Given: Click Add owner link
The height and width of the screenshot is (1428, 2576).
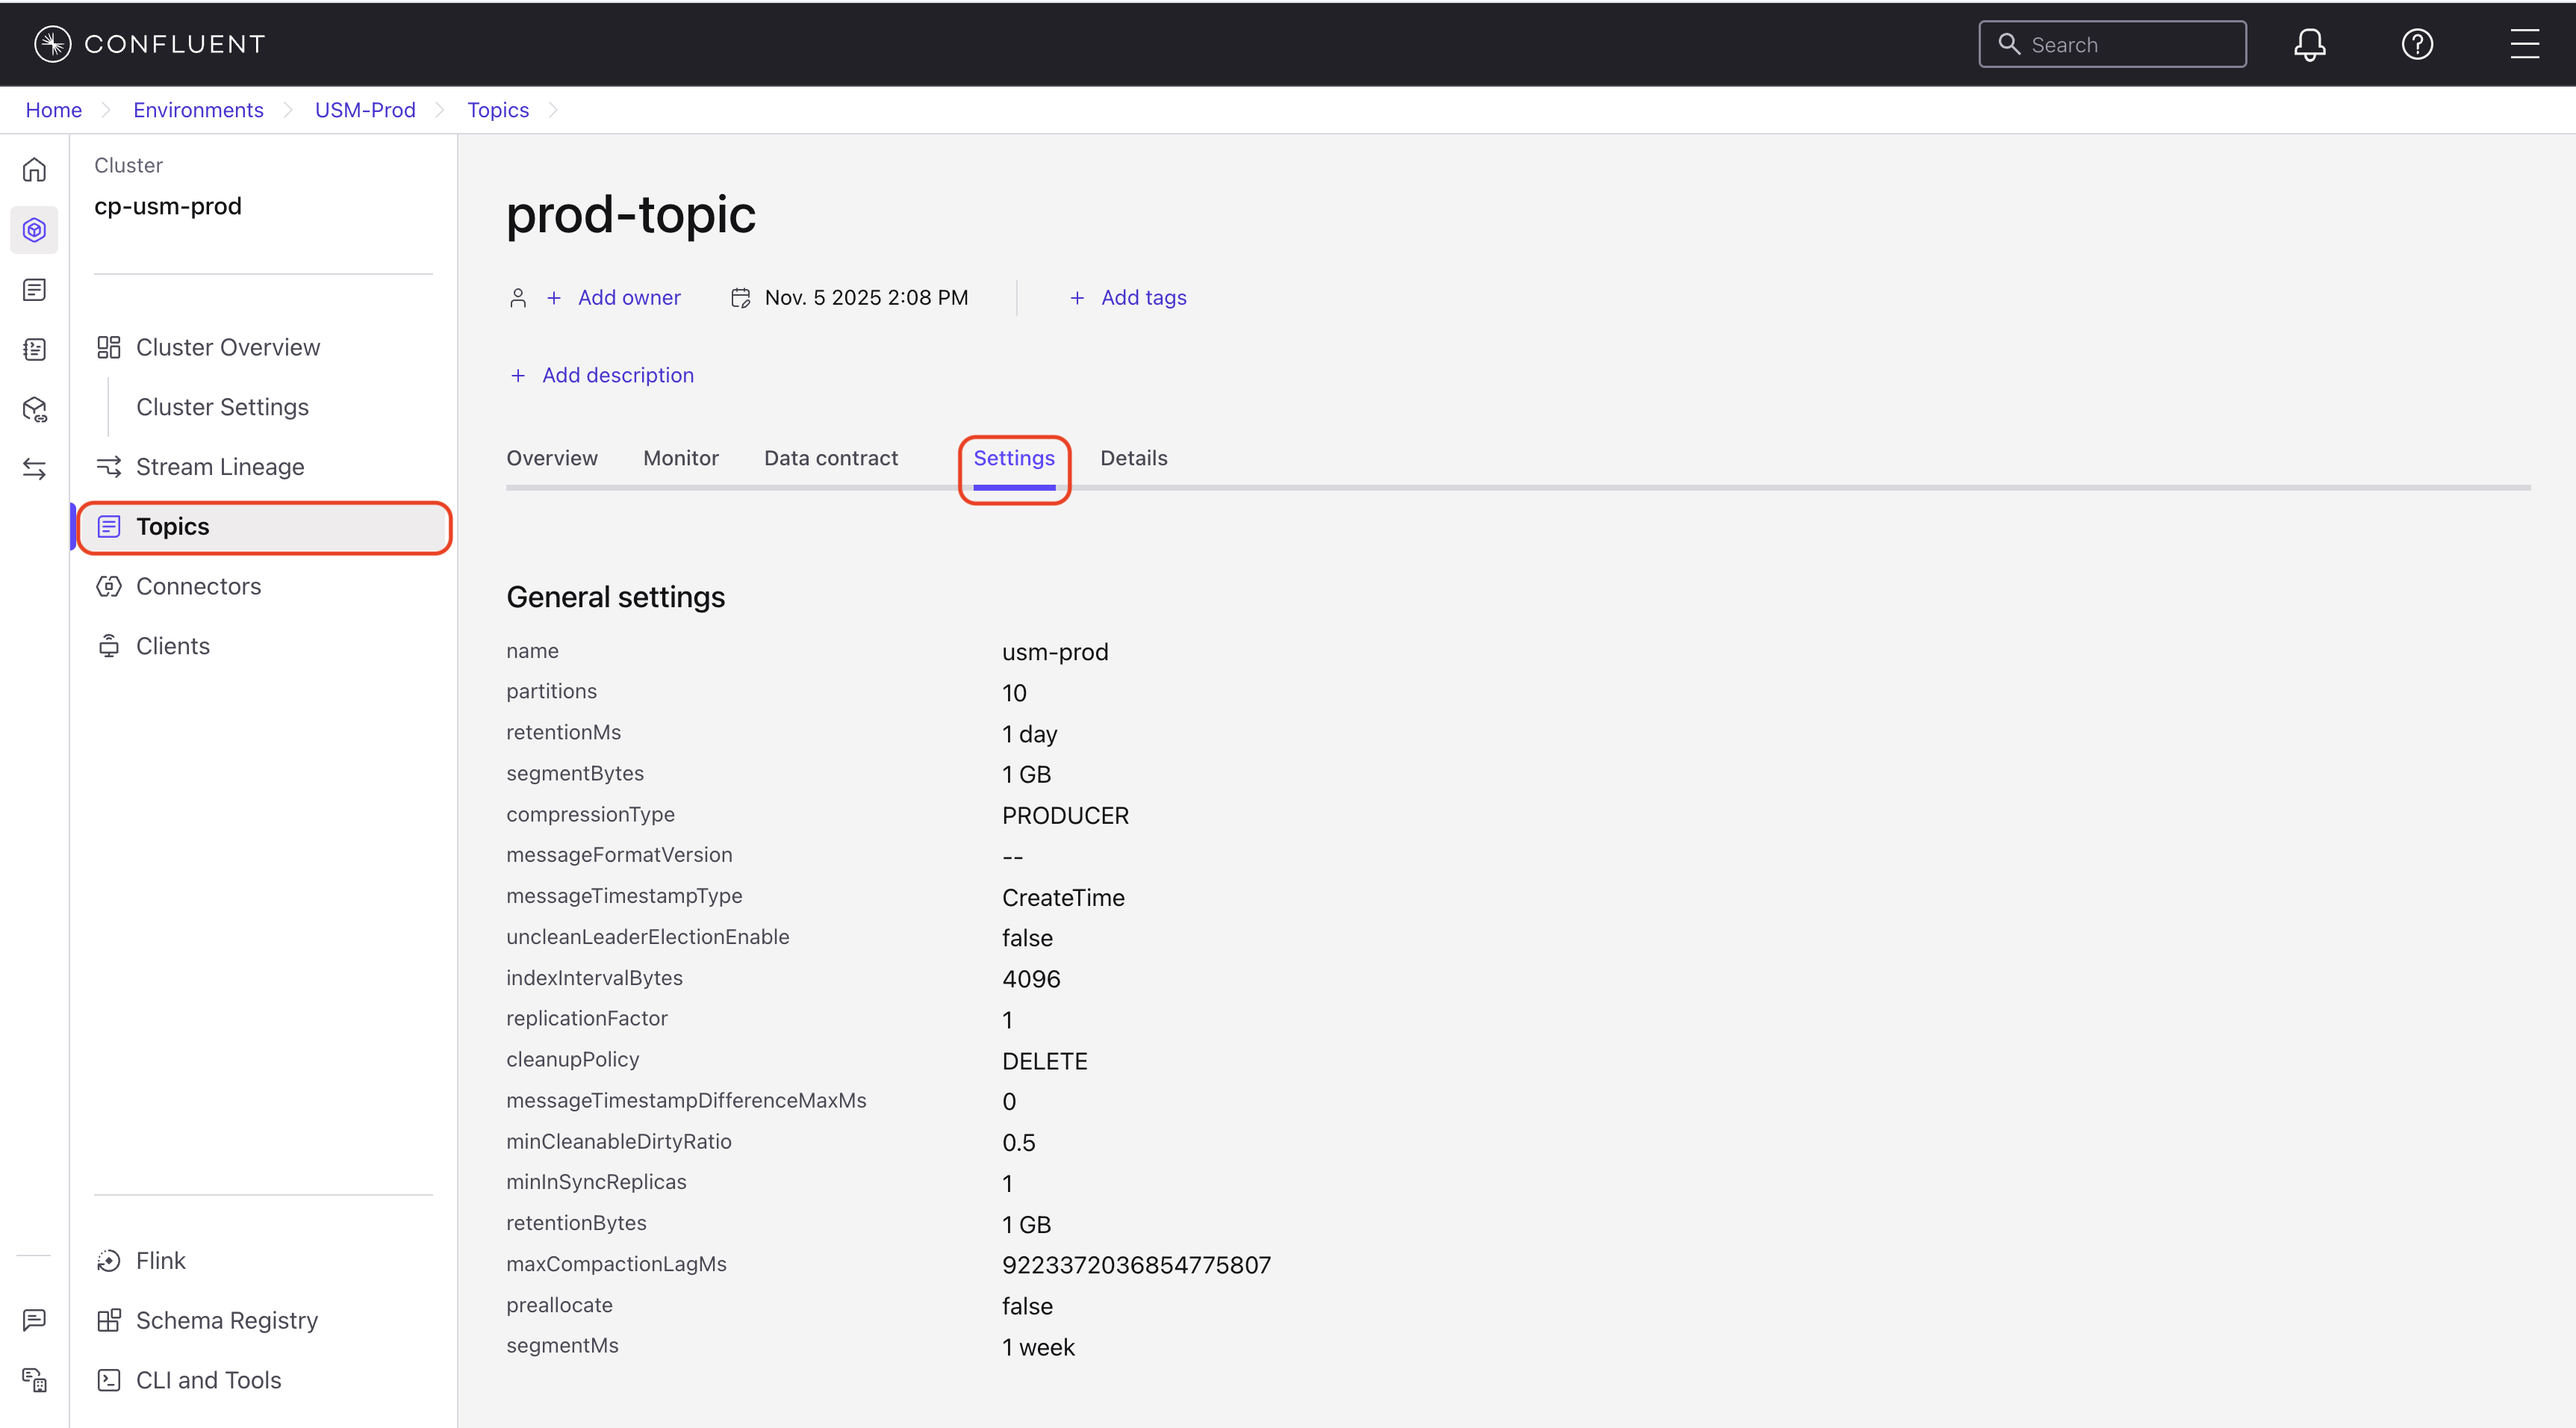Looking at the screenshot, I should pyautogui.click(x=628, y=298).
